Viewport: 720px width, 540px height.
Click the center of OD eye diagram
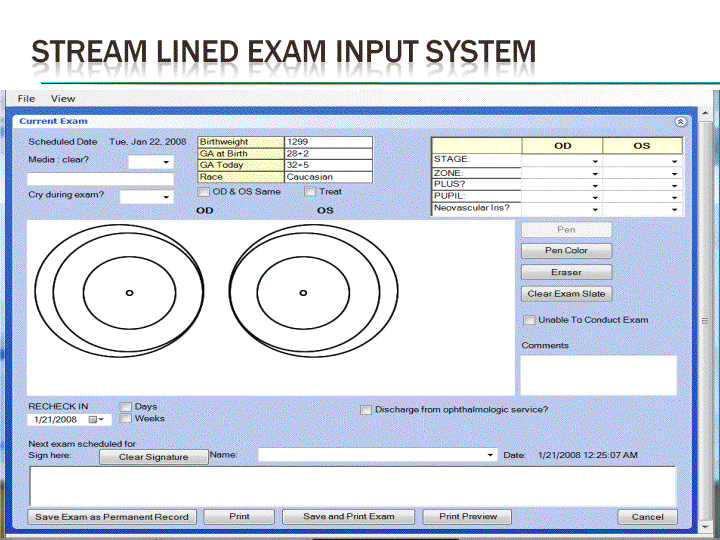pos(129,292)
